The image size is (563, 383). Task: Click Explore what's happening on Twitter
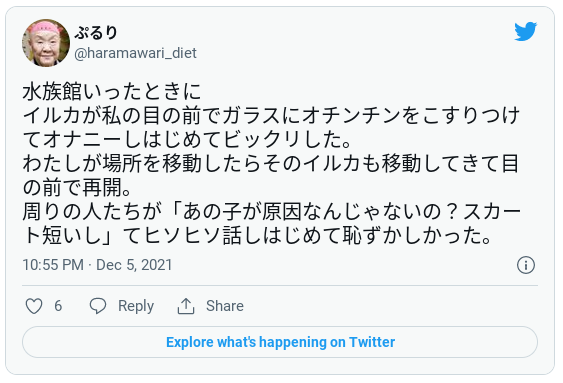point(280,342)
